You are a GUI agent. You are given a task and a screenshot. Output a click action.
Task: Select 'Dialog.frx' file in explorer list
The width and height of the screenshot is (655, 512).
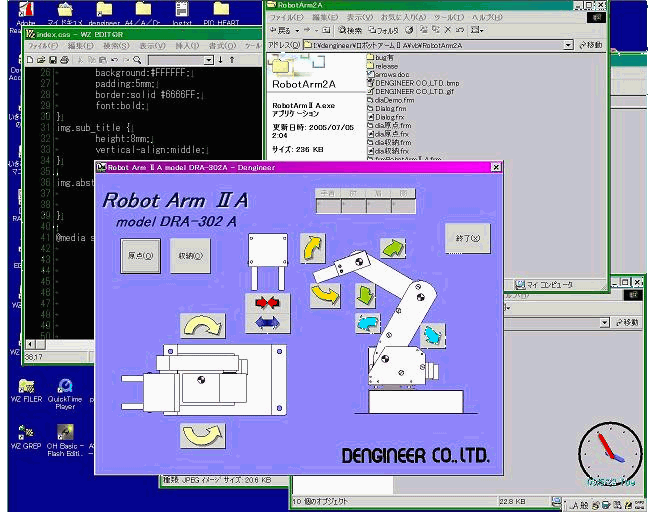click(386, 117)
